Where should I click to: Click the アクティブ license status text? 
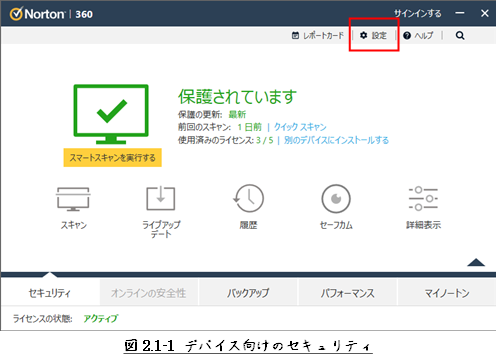[x=100, y=319]
